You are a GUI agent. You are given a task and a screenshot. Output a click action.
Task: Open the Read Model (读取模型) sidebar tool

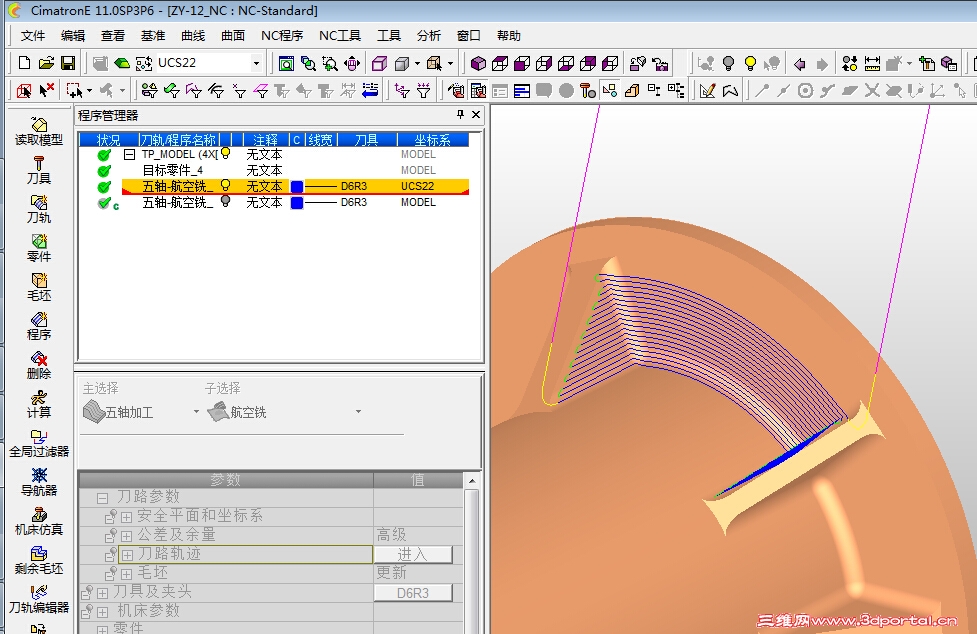39,131
